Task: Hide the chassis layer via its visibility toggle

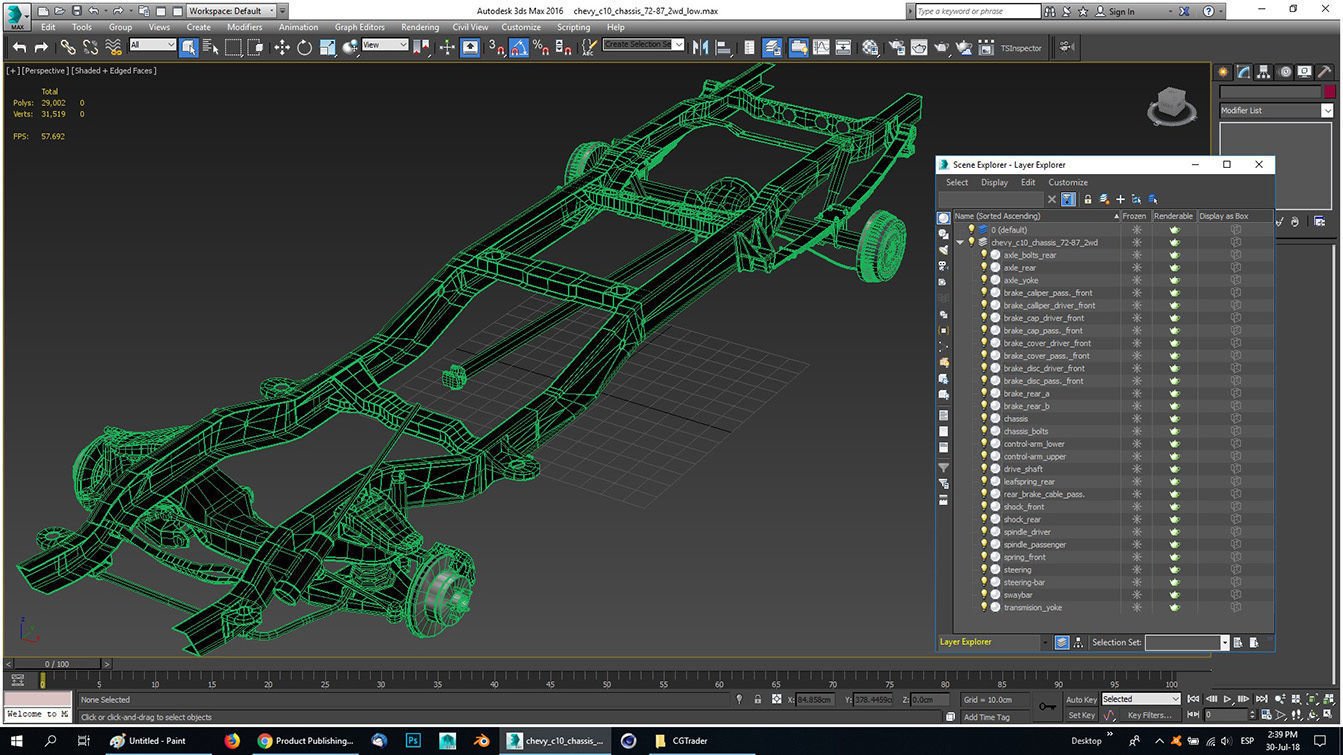Action: [x=984, y=418]
